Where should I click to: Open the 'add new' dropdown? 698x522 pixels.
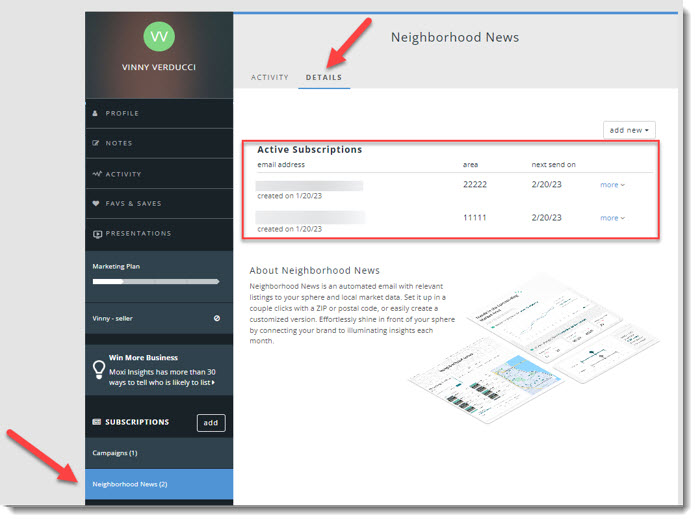(630, 130)
